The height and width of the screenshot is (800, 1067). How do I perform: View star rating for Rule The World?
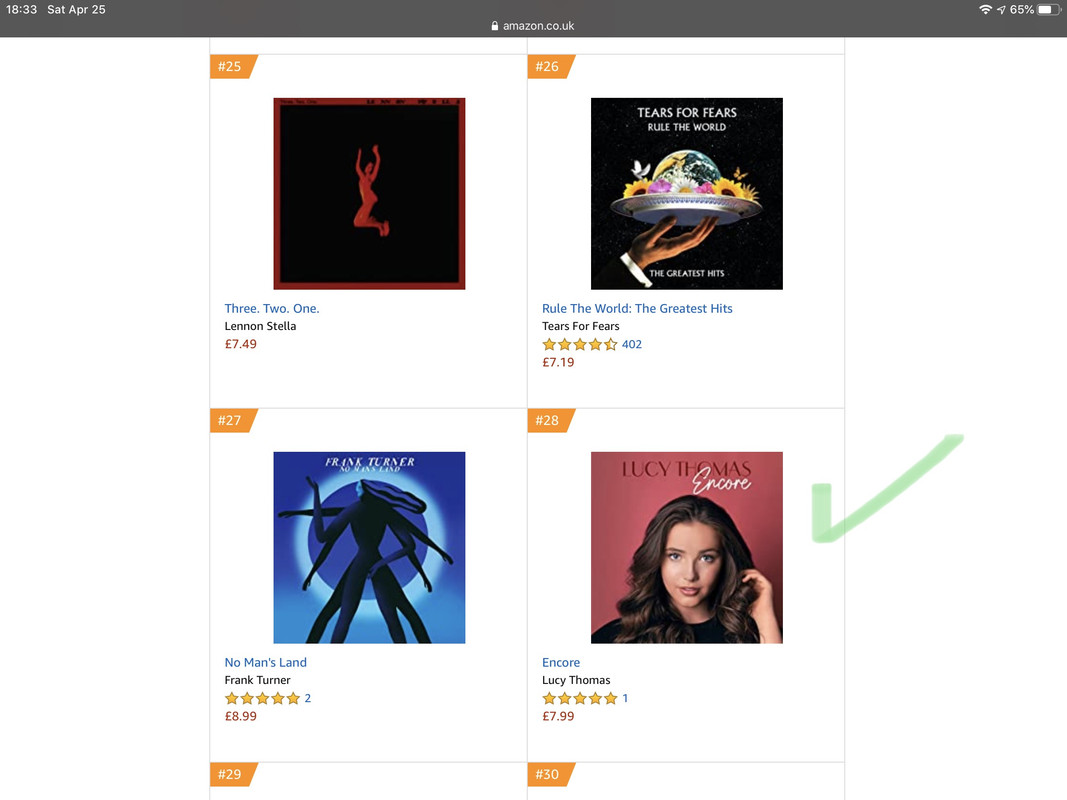(580, 344)
